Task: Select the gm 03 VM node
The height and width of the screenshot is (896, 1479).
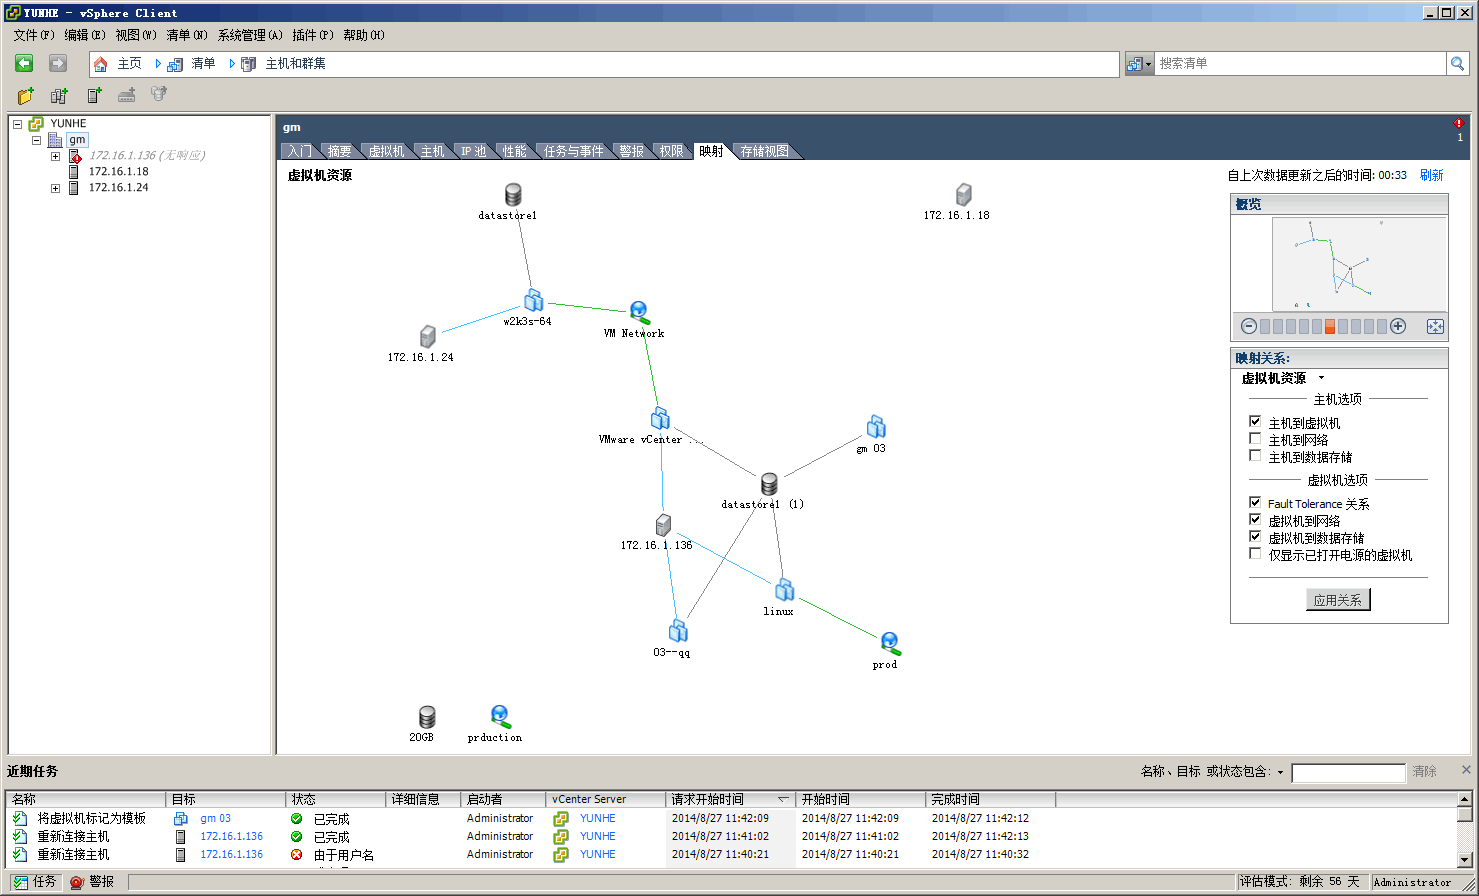Action: point(876,427)
